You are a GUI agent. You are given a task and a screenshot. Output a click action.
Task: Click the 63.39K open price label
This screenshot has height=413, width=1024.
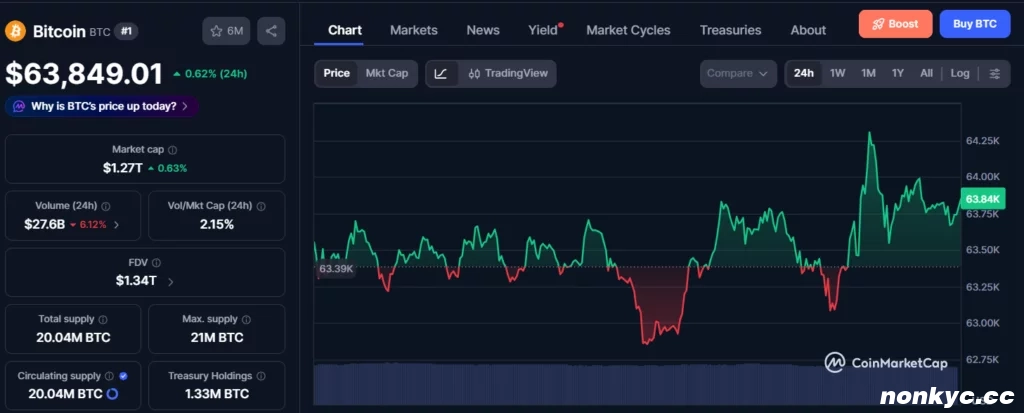(336, 269)
